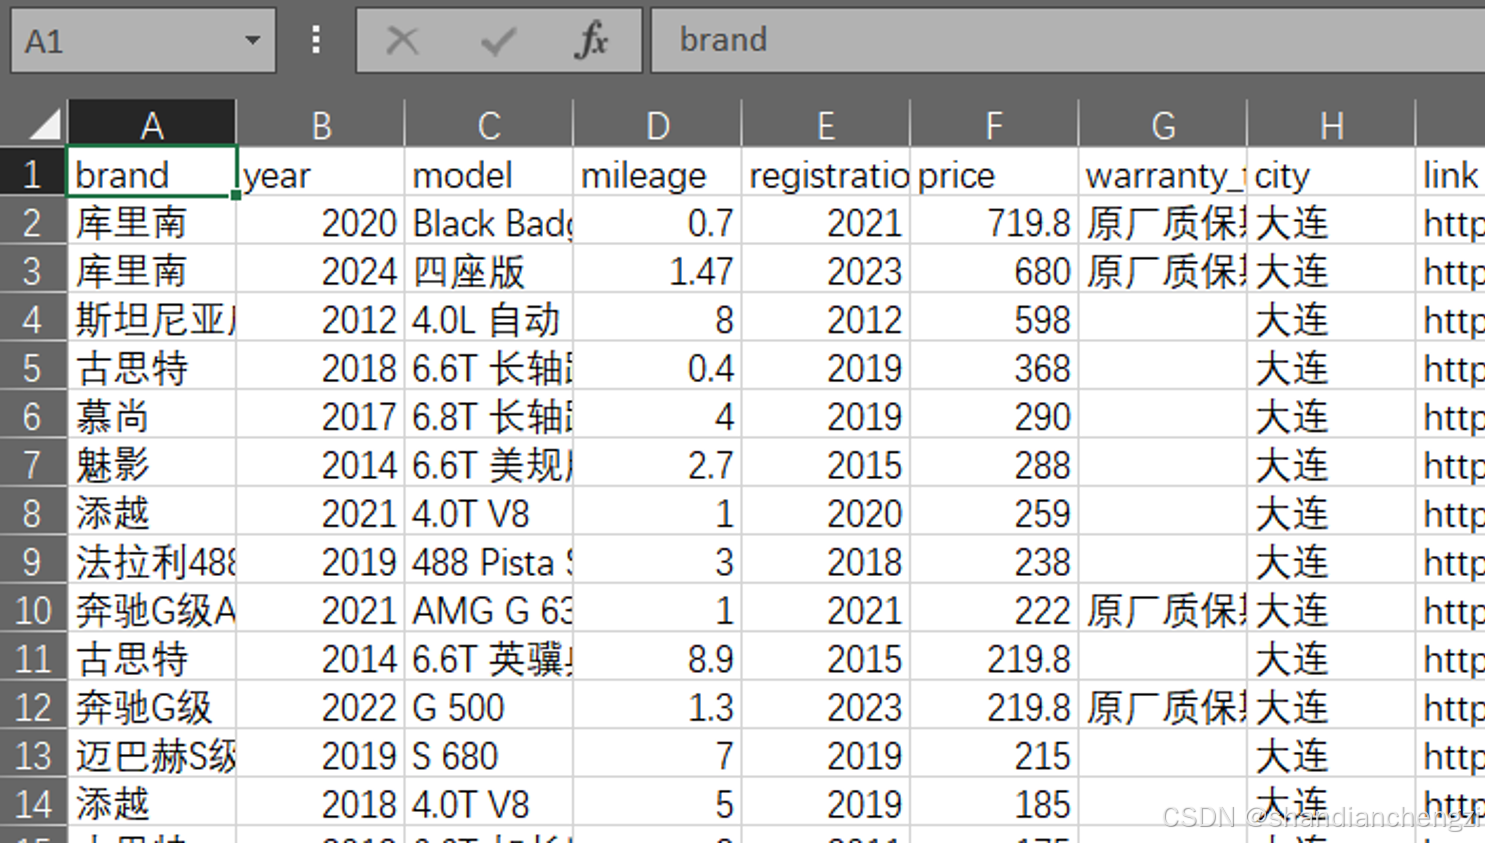This screenshot has height=843, width=1485.
Task: Click the price cell 288
Action: (994, 465)
